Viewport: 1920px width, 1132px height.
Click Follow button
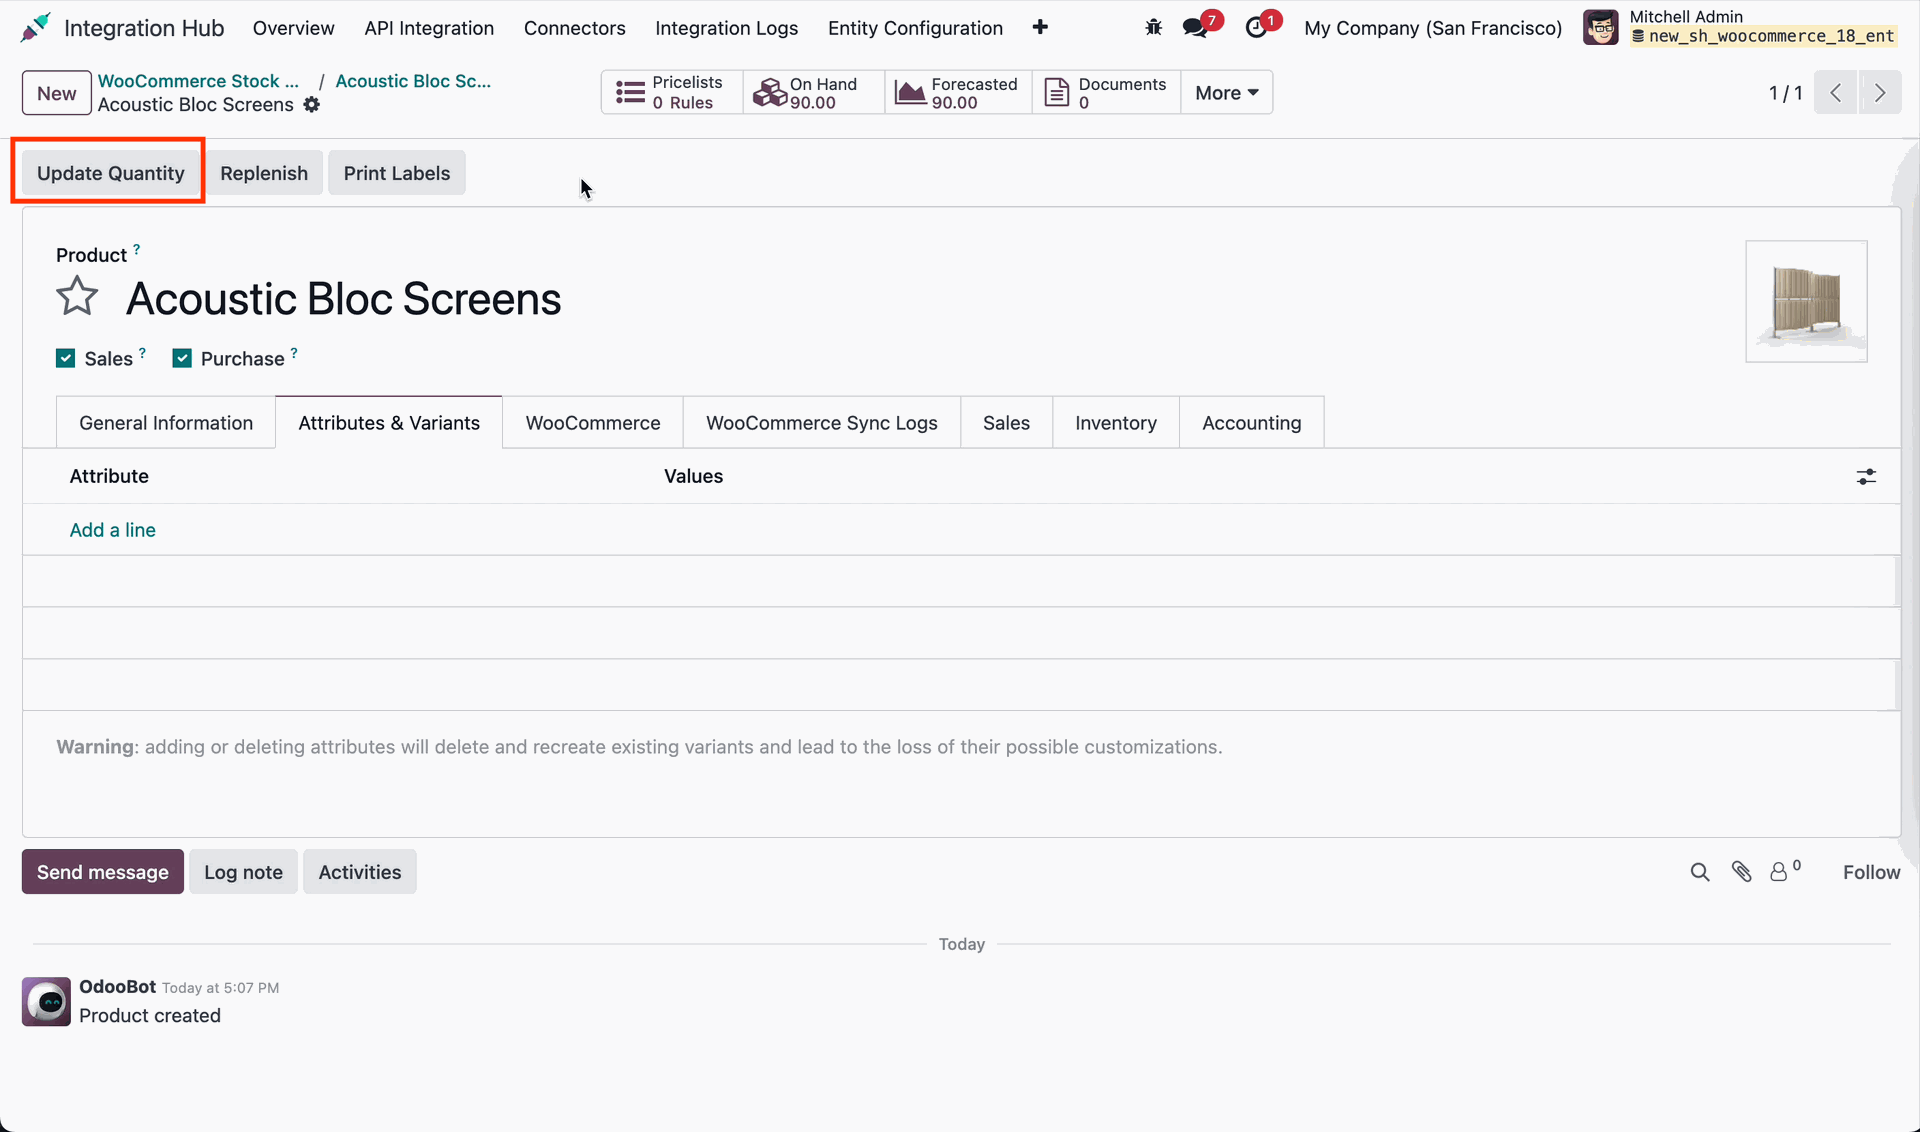[x=1871, y=872]
